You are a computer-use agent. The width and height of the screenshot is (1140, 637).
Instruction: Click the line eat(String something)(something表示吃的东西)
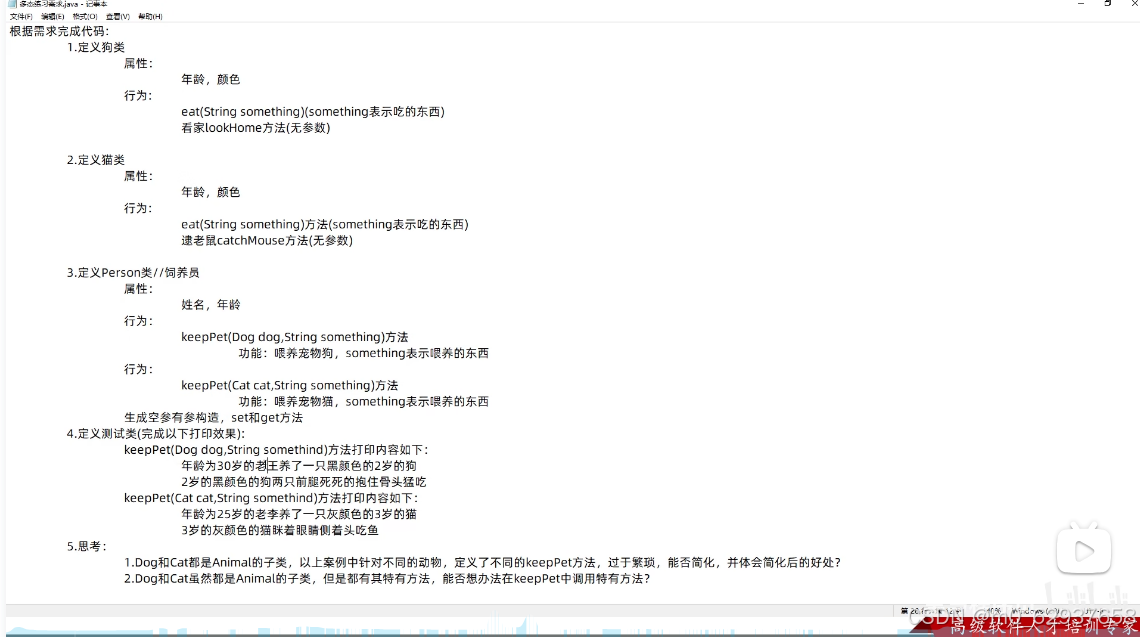tap(313, 111)
